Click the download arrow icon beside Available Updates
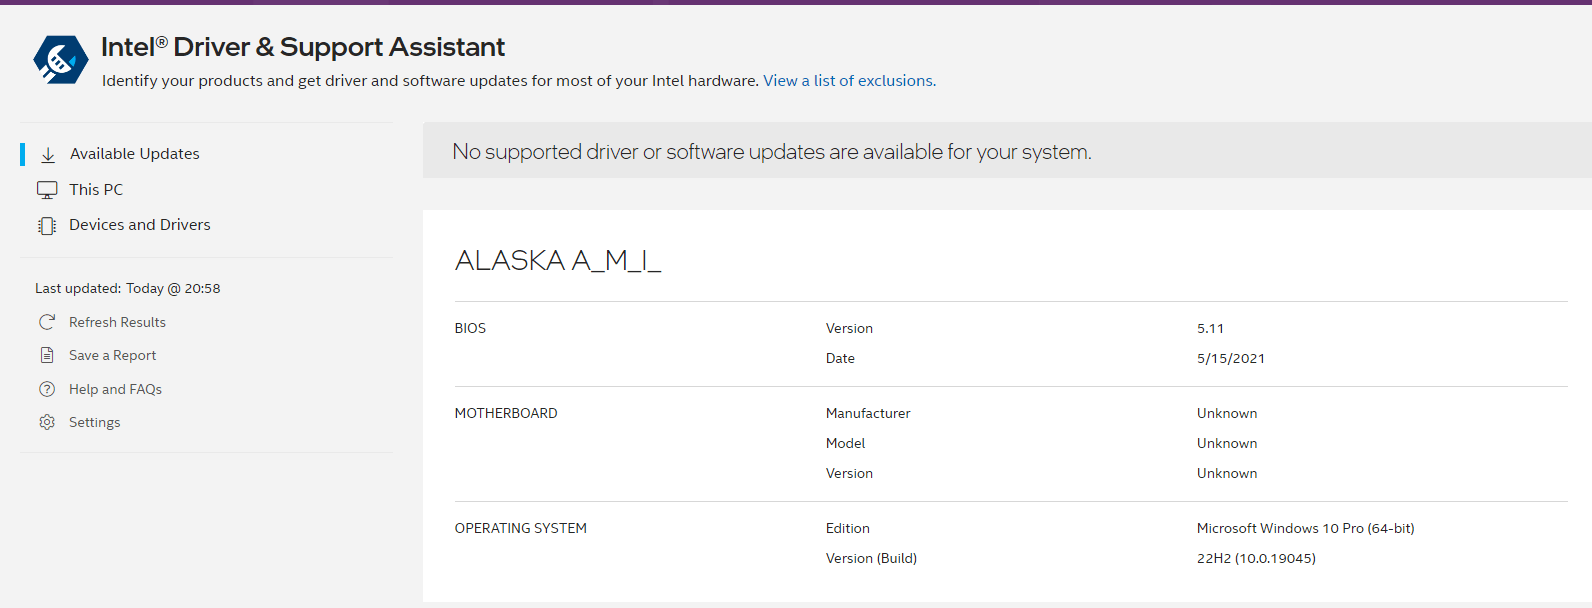The width and height of the screenshot is (1592, 608). (x=48, y=154)
